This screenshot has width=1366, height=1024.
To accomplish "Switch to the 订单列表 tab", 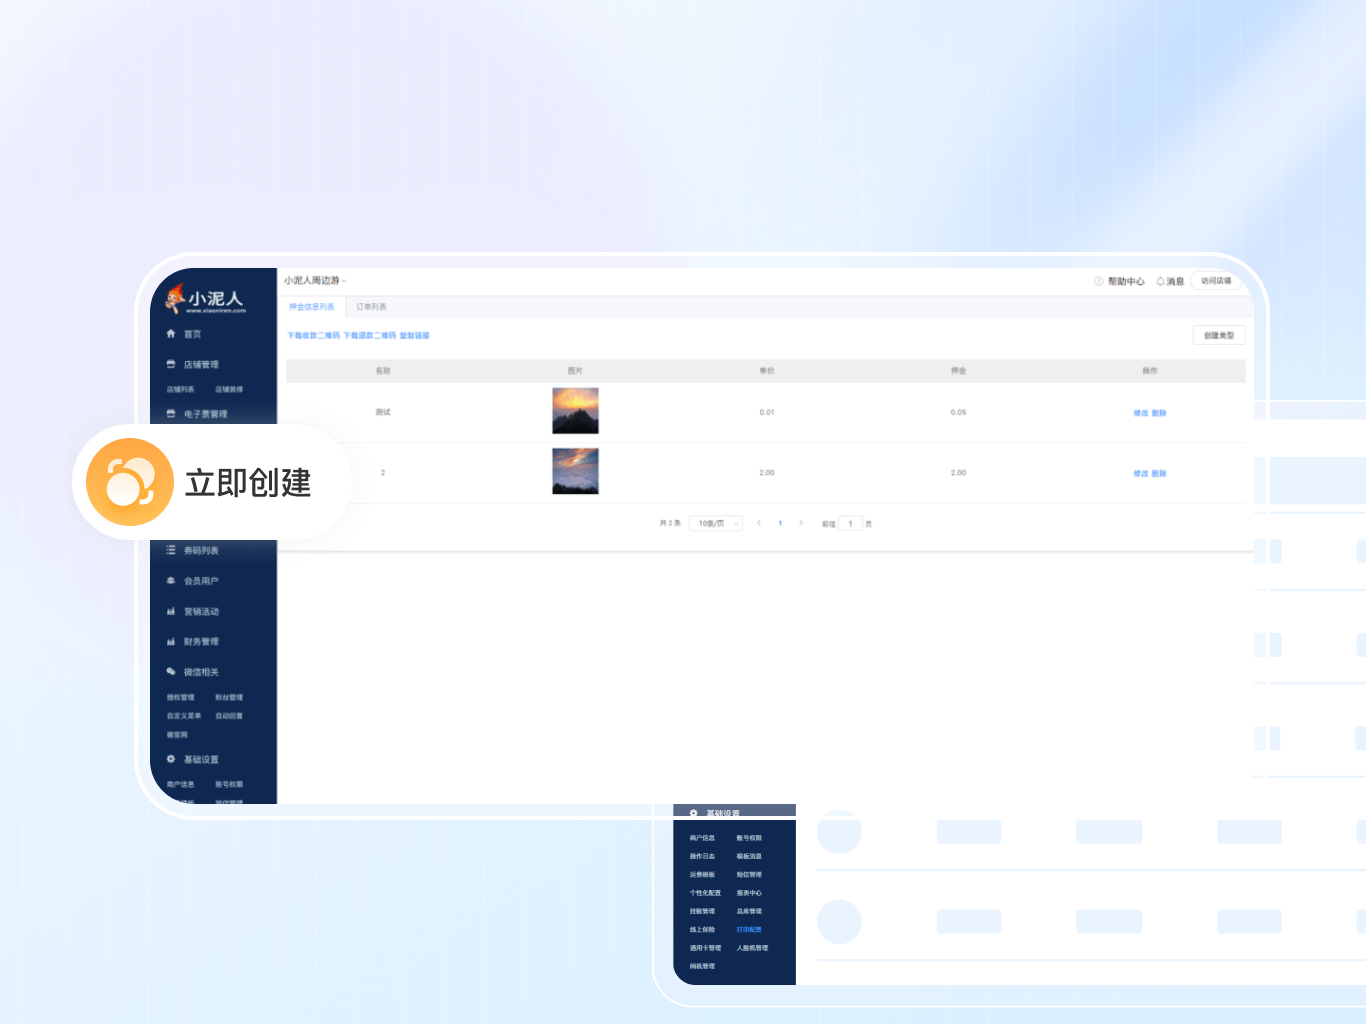I will pyautogui.click(x=371, y=307).
